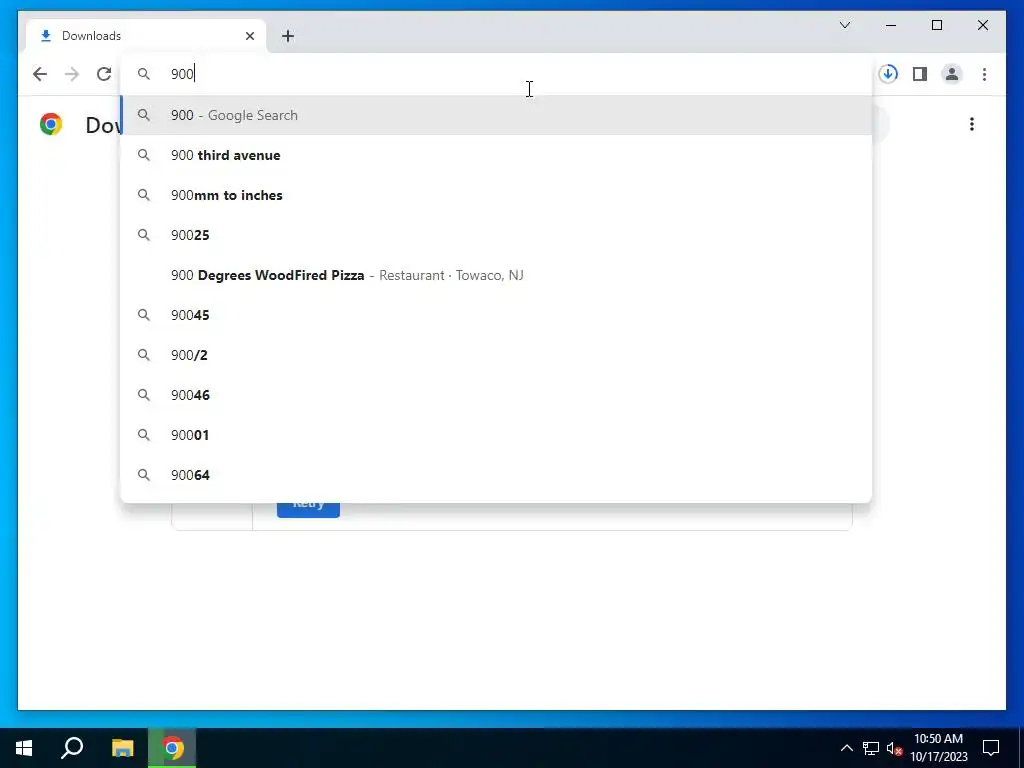Screen dimensions: 1024x768
Task: Go back using the browser back arrow
Action: pos(40,74)
